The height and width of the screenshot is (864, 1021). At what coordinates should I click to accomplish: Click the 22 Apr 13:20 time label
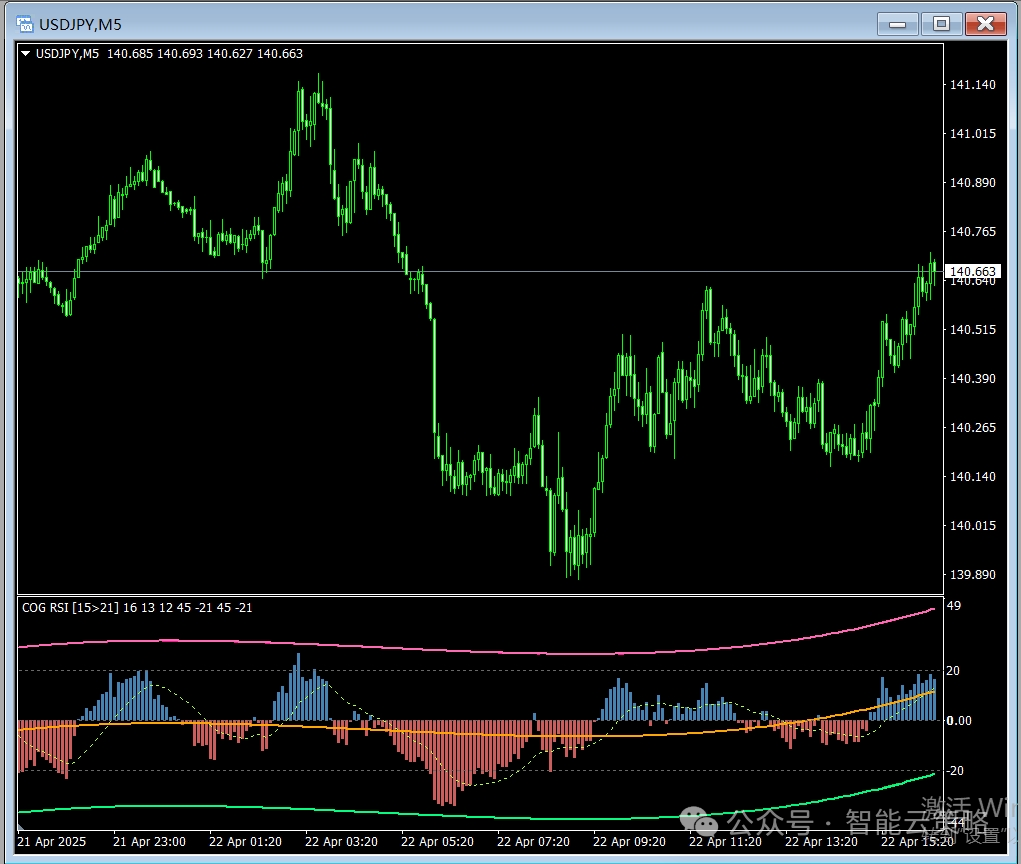[821, 841]
